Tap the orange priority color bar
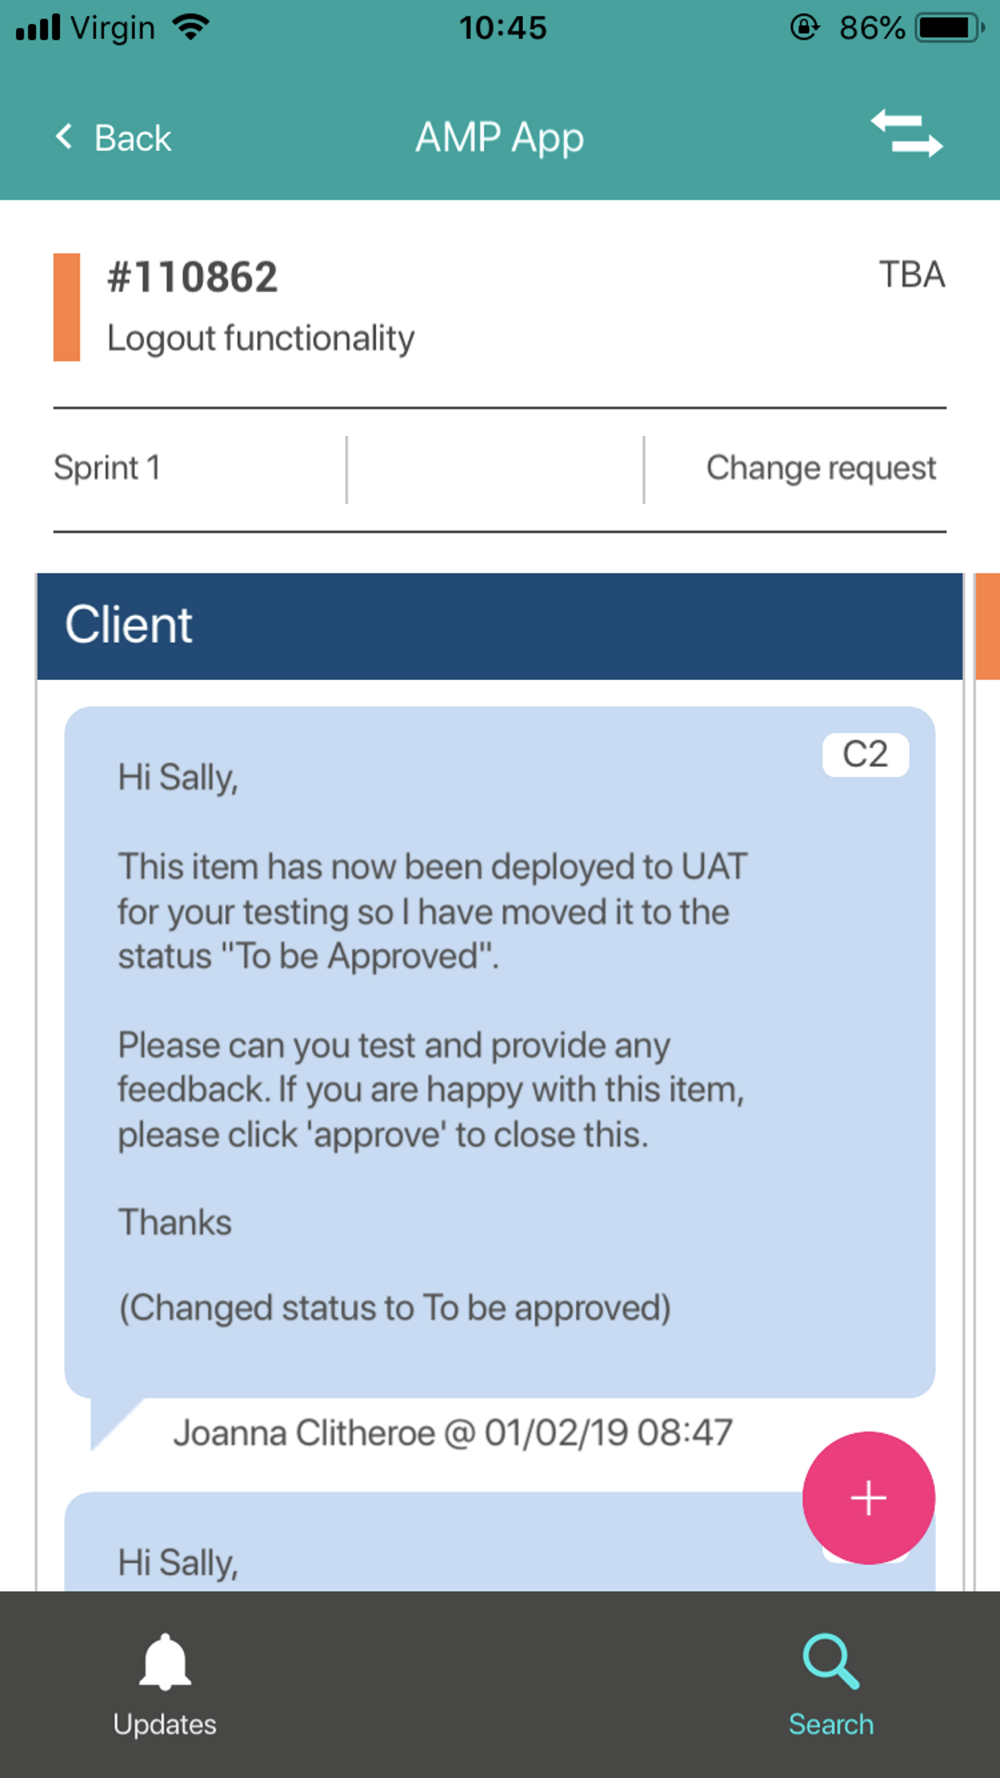 click(x=67, y=307)
